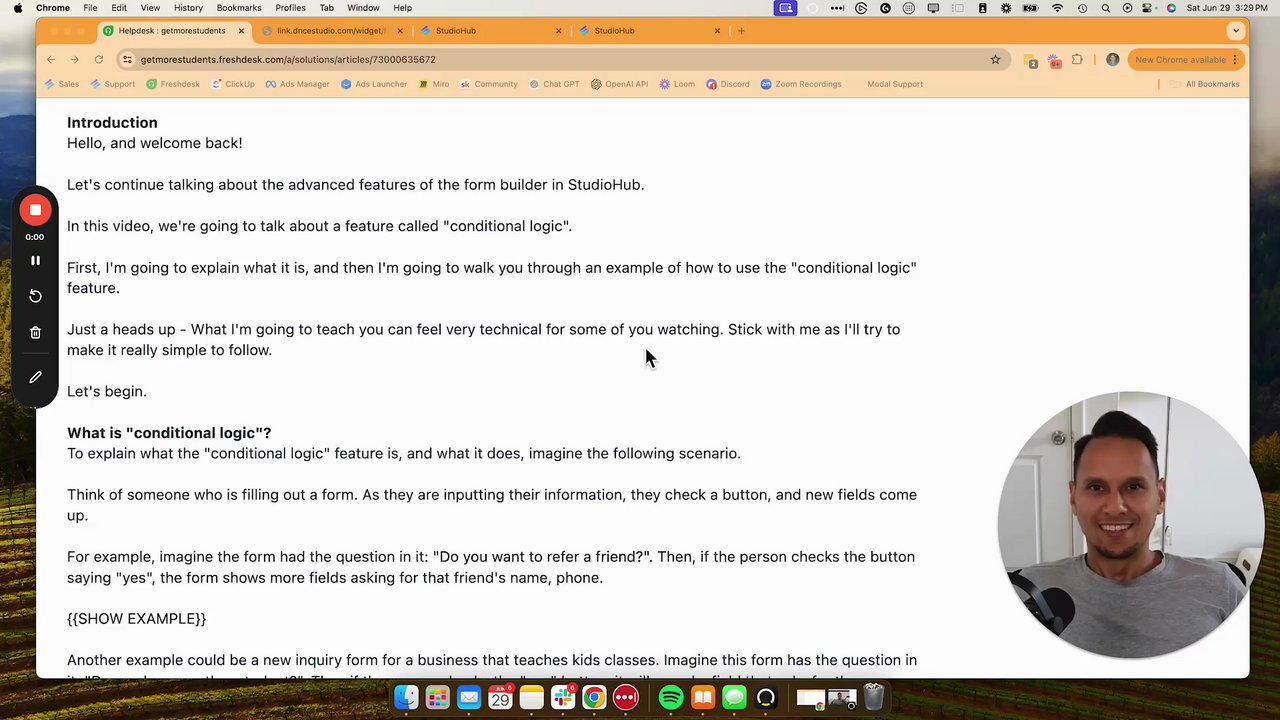Bookmark this page with the star icon

[995, 60]
